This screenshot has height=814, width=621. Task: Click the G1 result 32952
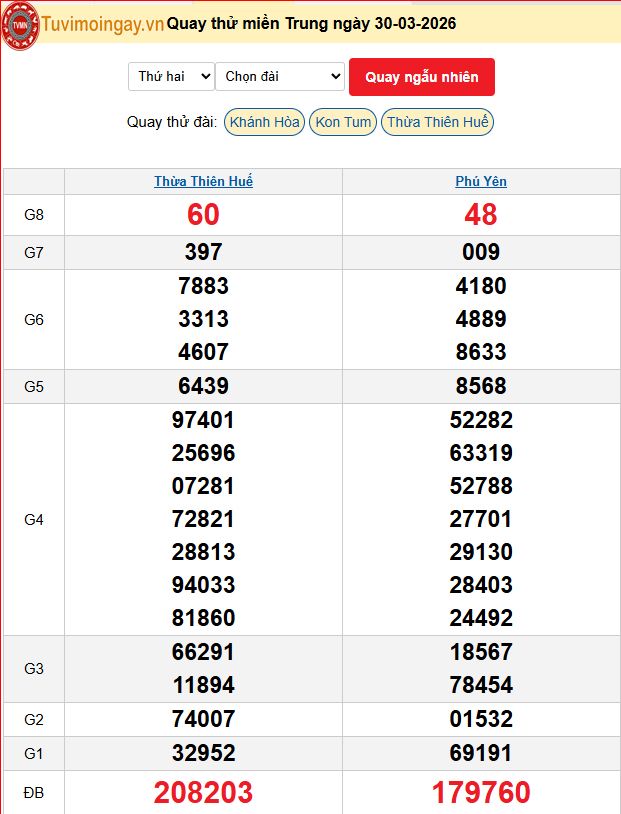pyautogui.click(x=203, y=753)
